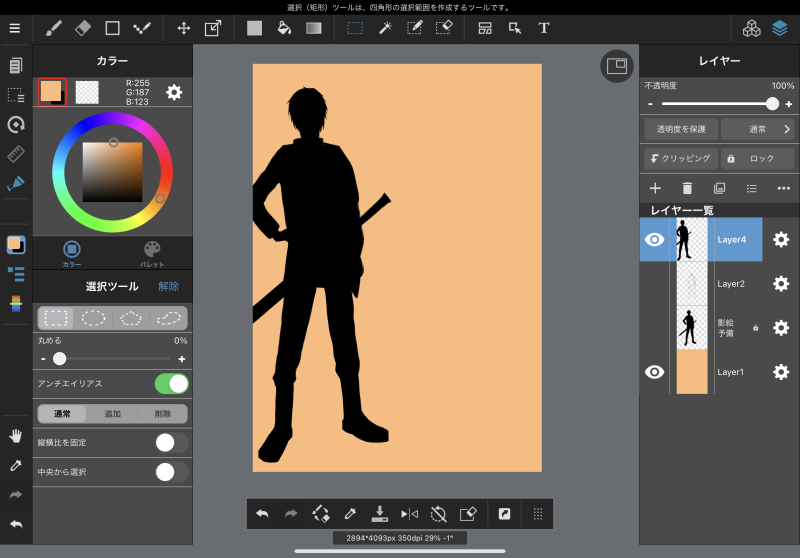Add a new layer with plus icon
Viewport: 800px width, 558px height.
coord(655,187)
